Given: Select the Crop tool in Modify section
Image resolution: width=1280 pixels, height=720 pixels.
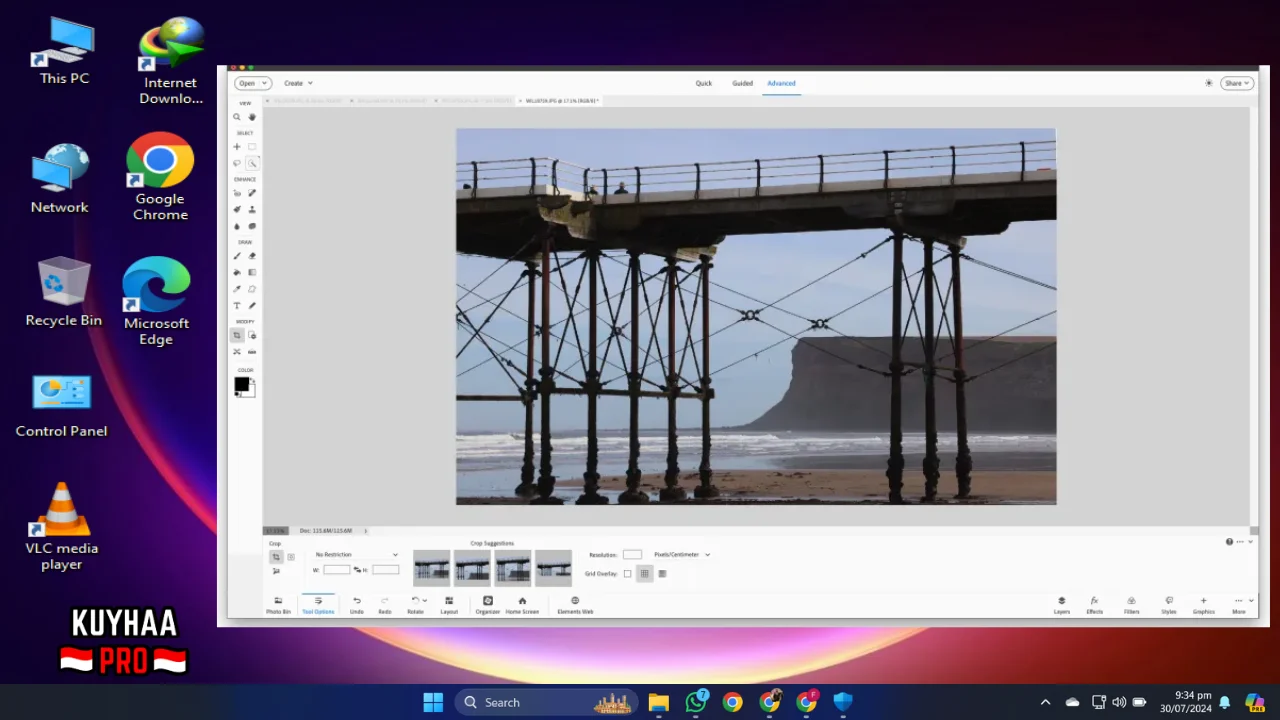Looking at the screenshot, I should point(237,336).
